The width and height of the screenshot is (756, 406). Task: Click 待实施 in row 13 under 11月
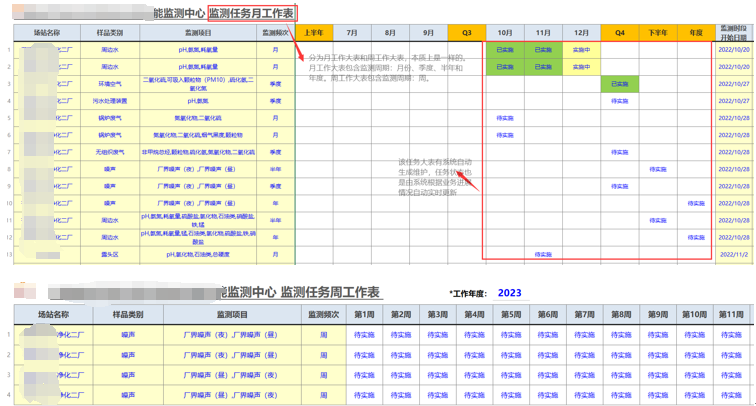pos(543,255)
